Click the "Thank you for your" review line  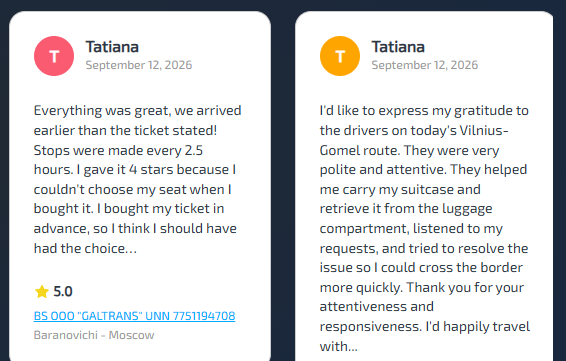pyautogui.click(x=422, y=288)
